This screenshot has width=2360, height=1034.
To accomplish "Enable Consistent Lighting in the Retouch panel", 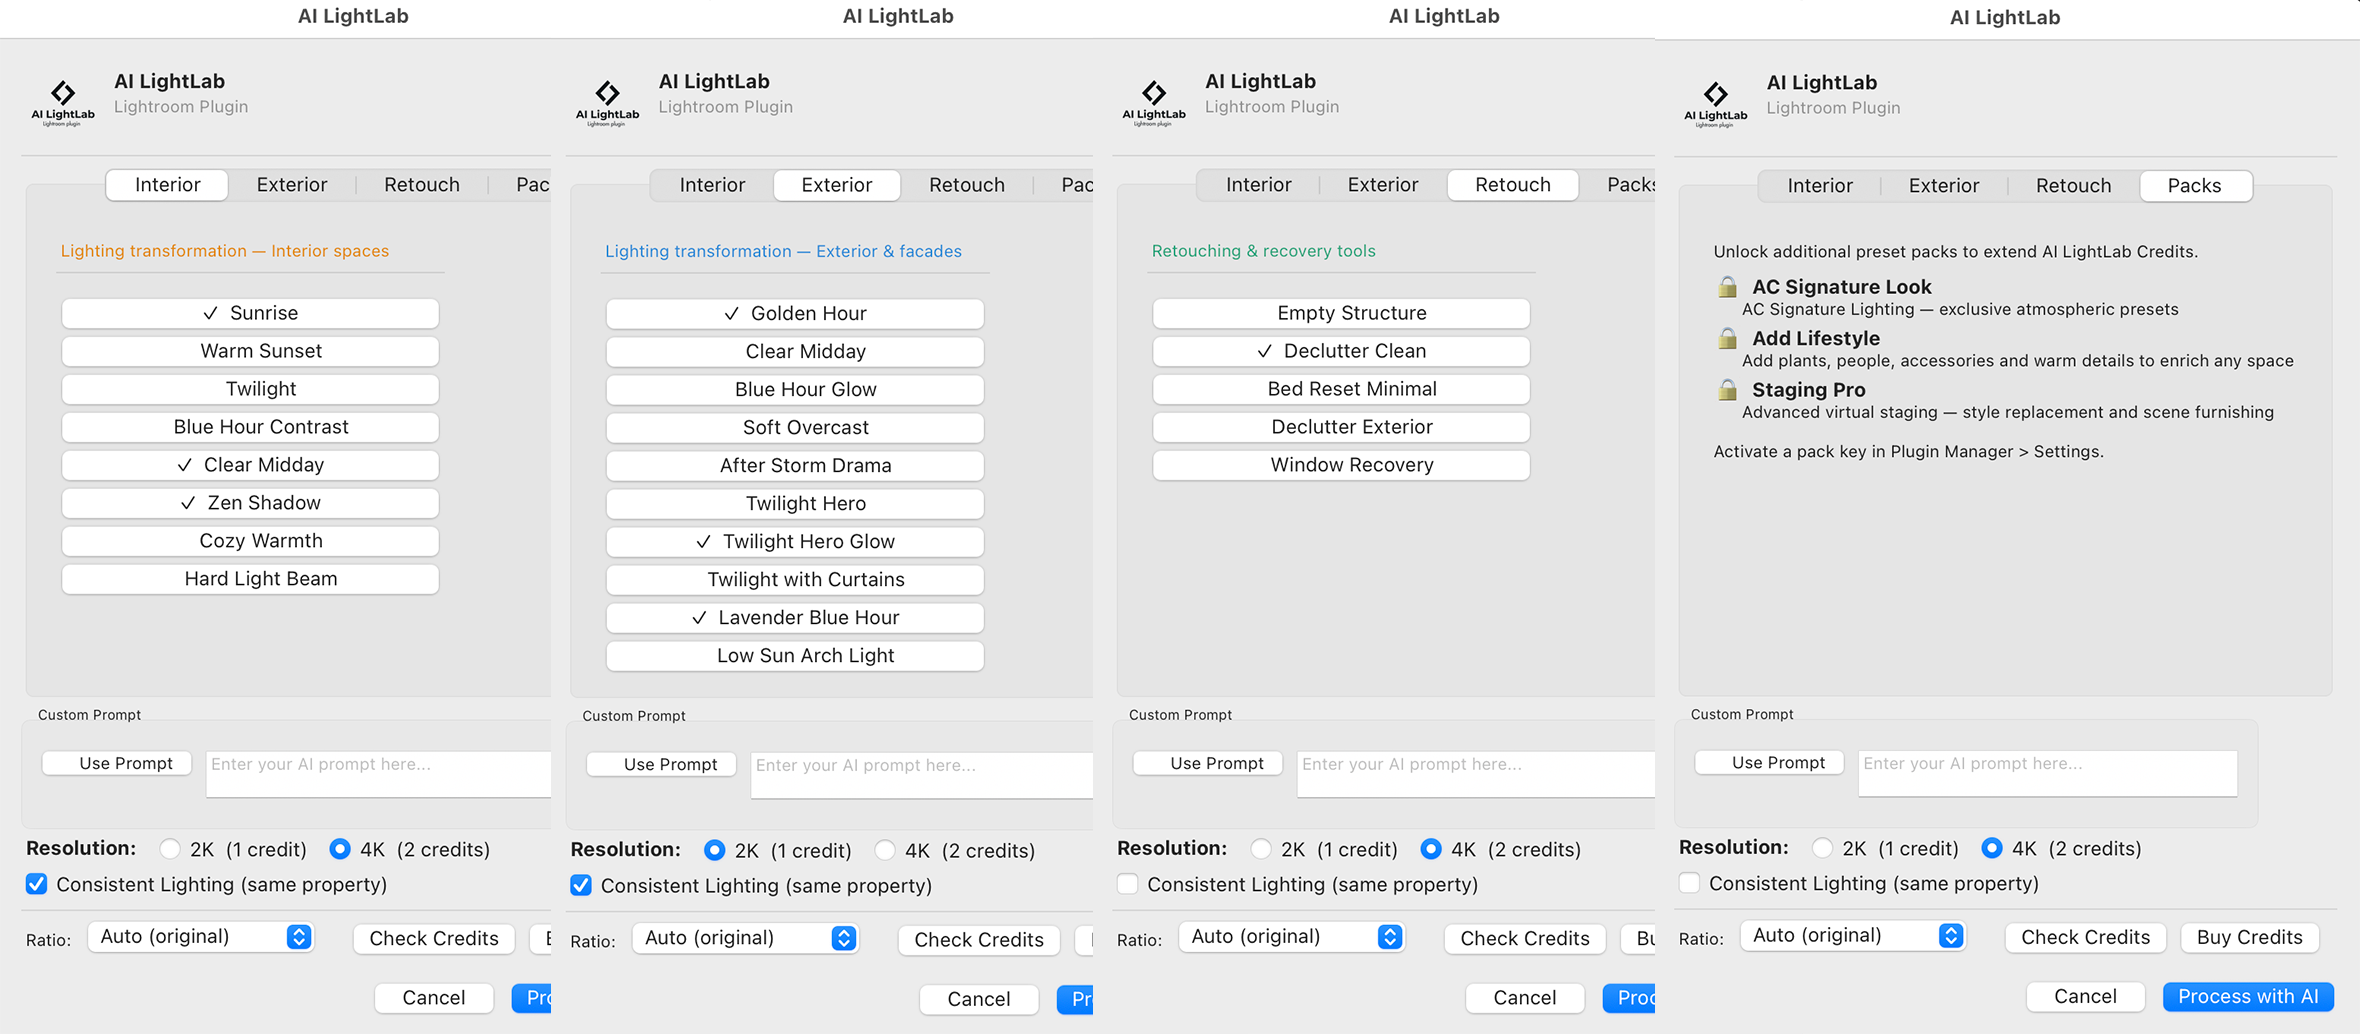I will (x=1127, y=883).
